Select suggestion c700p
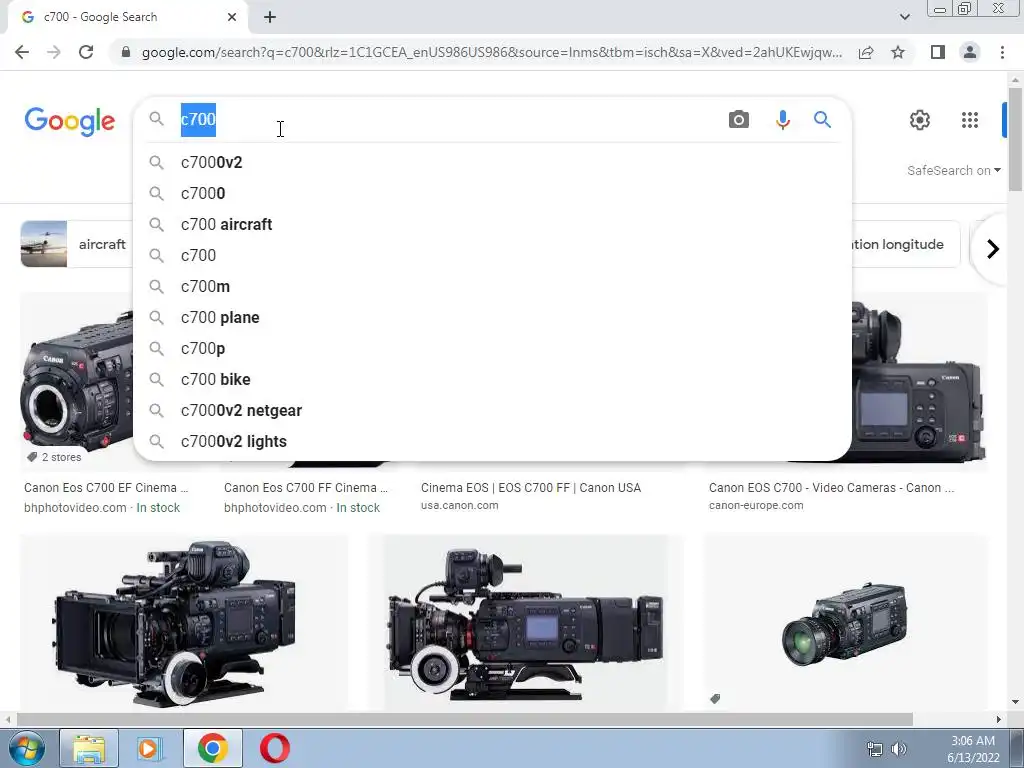 [x=492, y=349]
